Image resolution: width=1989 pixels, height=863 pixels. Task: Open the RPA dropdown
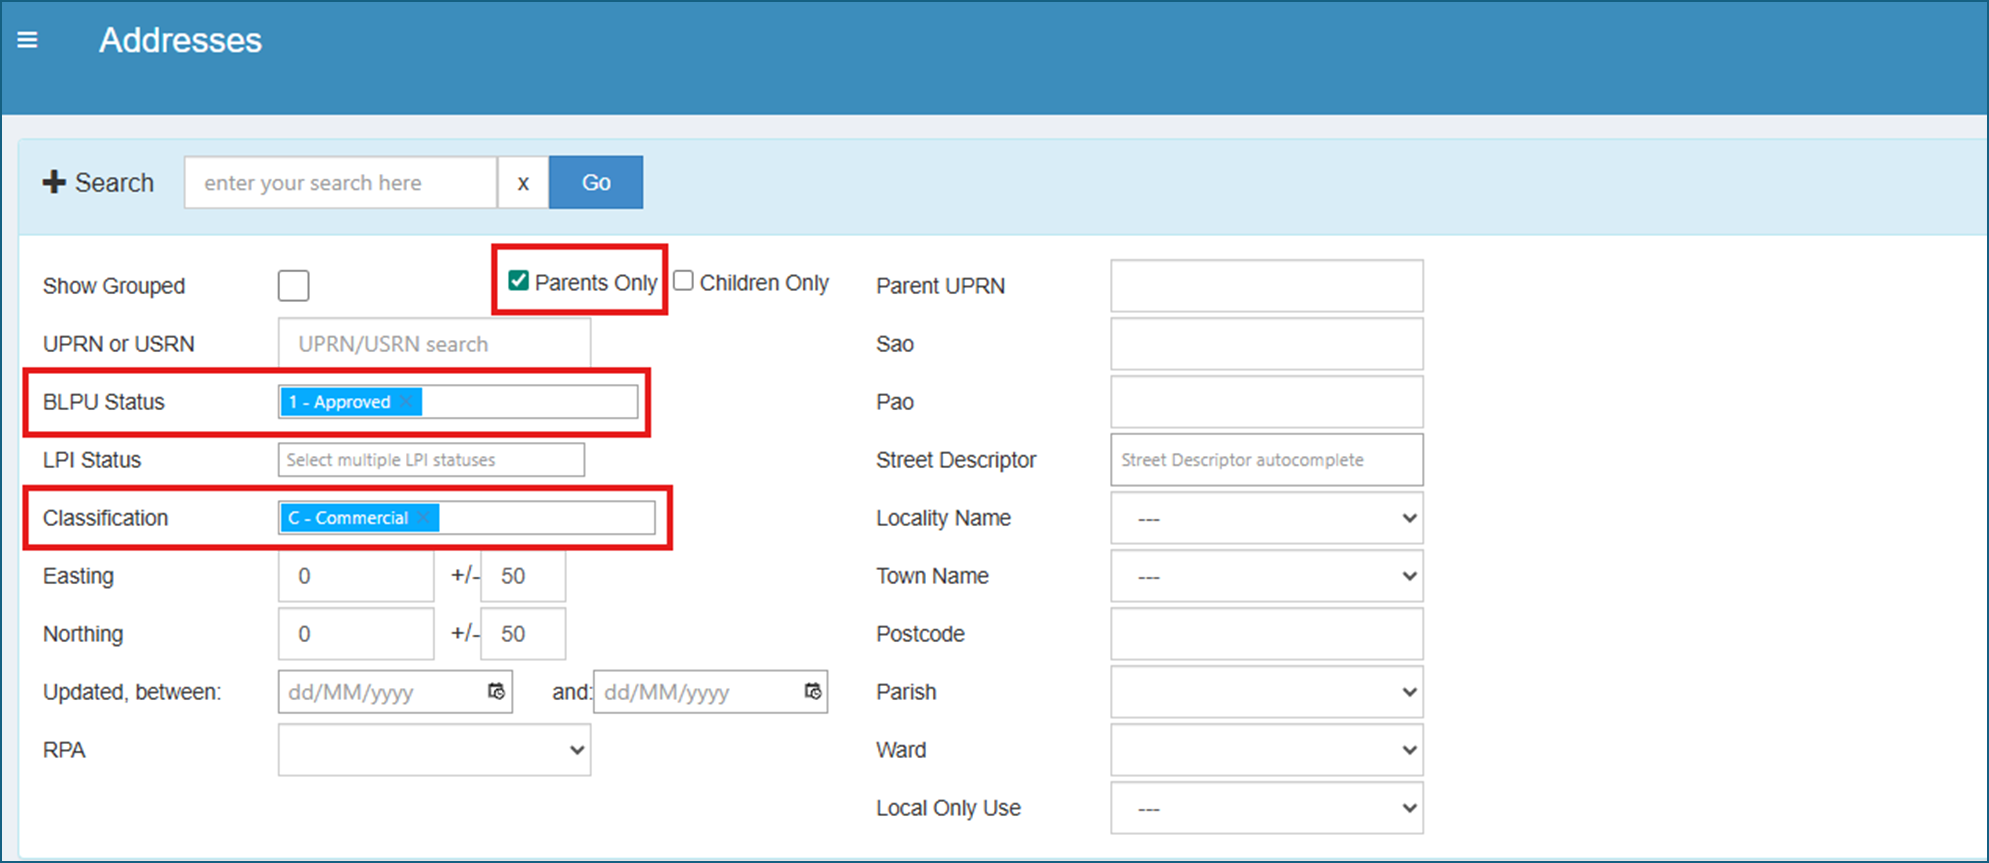point(434,750)
